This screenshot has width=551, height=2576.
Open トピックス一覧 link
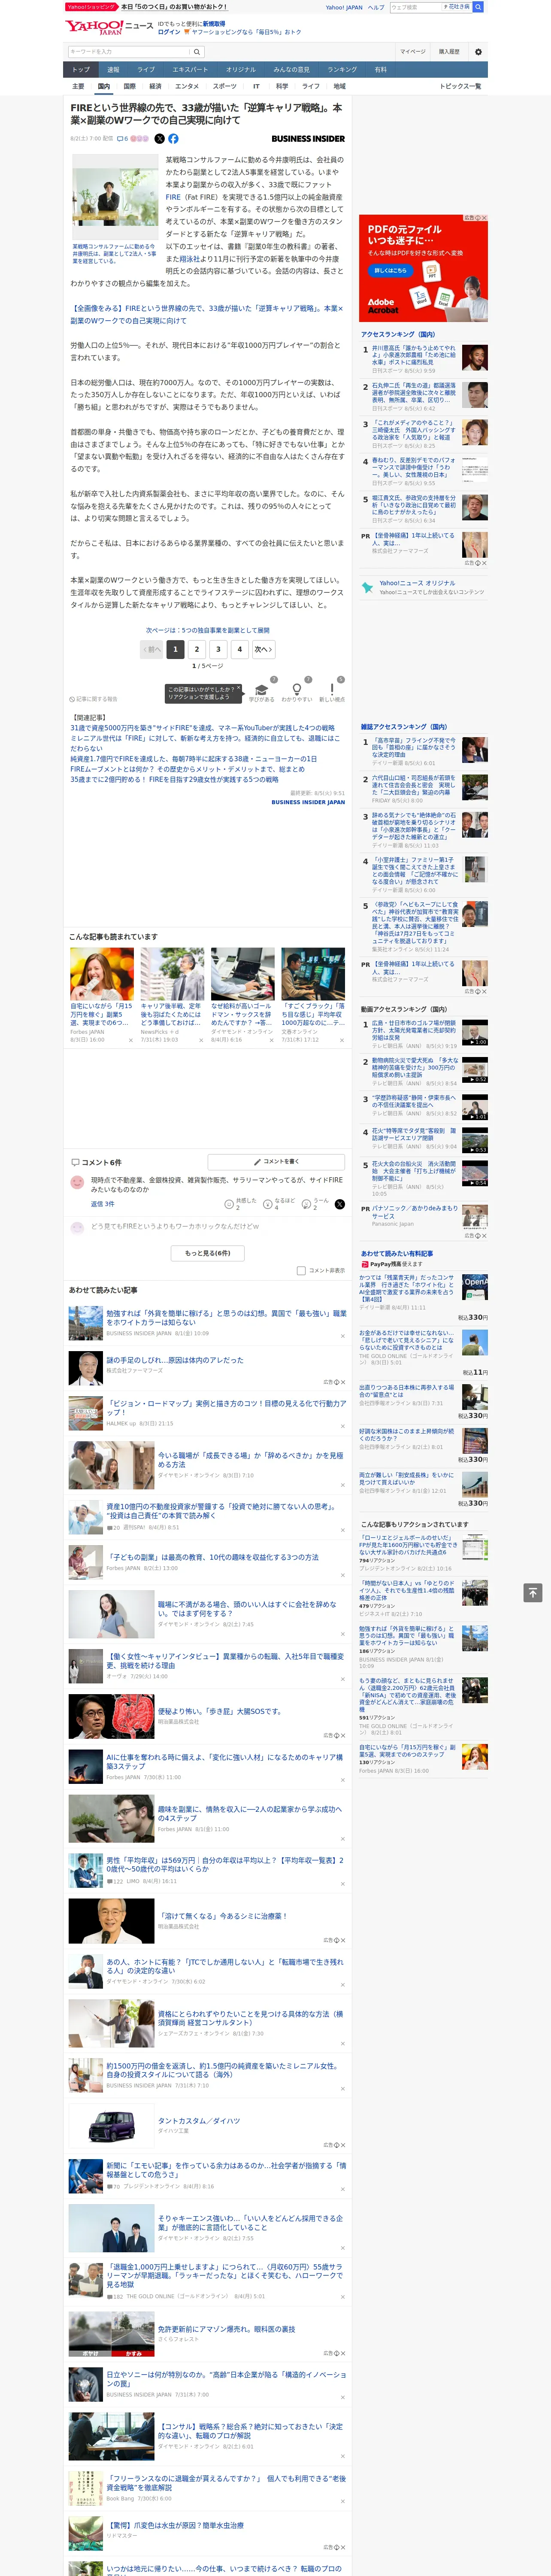[460, 86]
